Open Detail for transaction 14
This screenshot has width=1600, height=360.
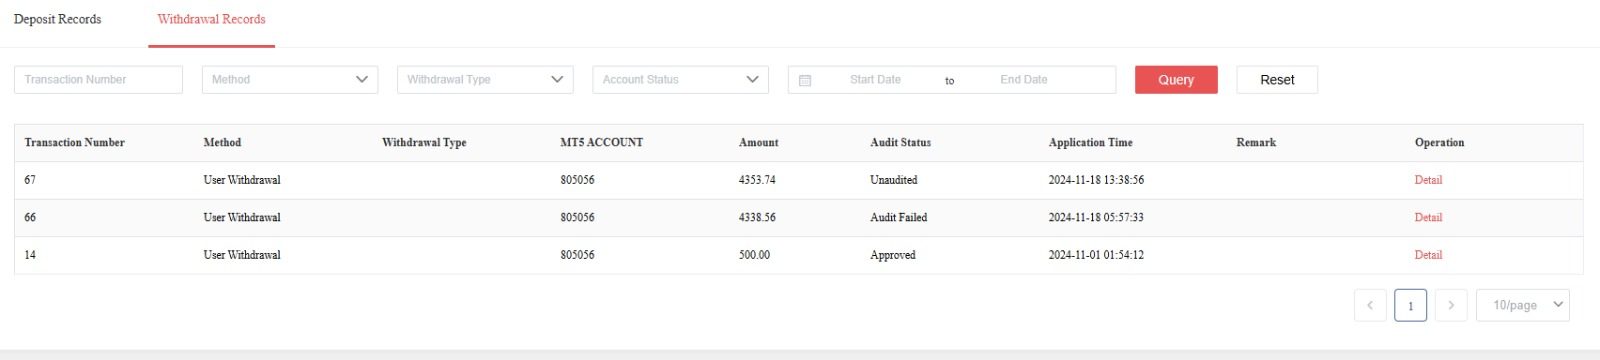click(1428, 255)
